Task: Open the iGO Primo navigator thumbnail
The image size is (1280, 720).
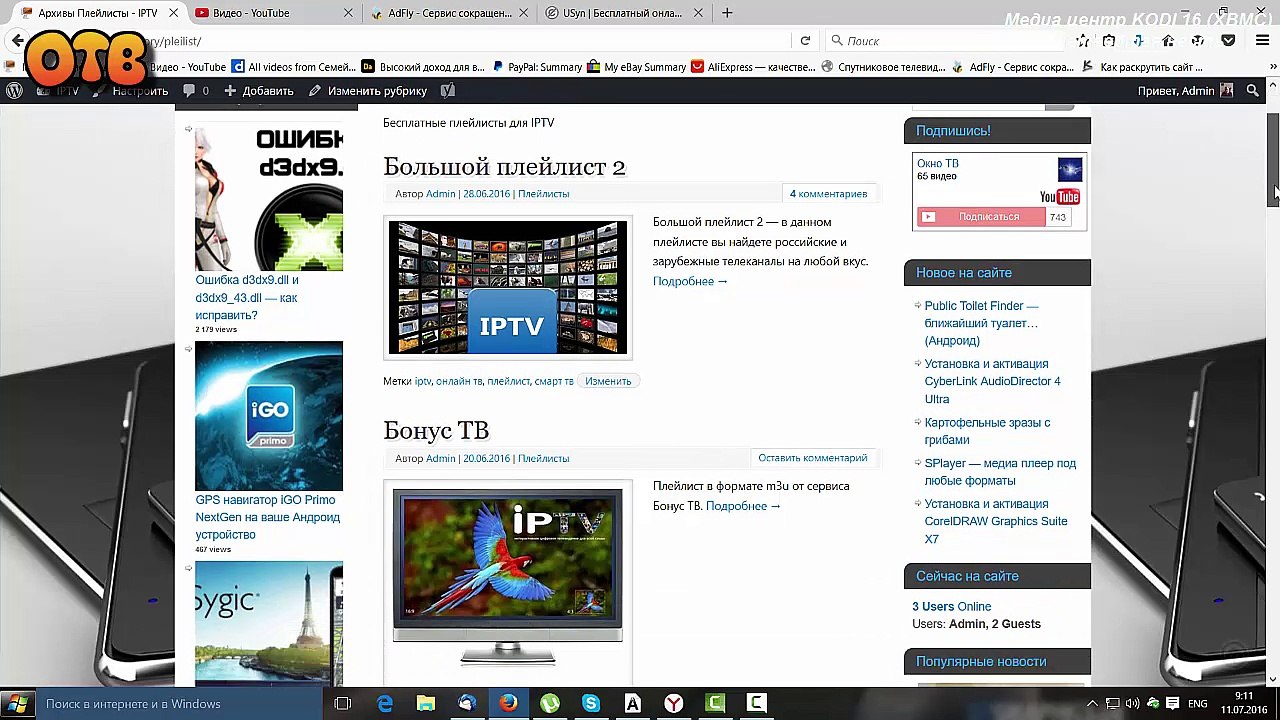Action: [x=269, y=416]
